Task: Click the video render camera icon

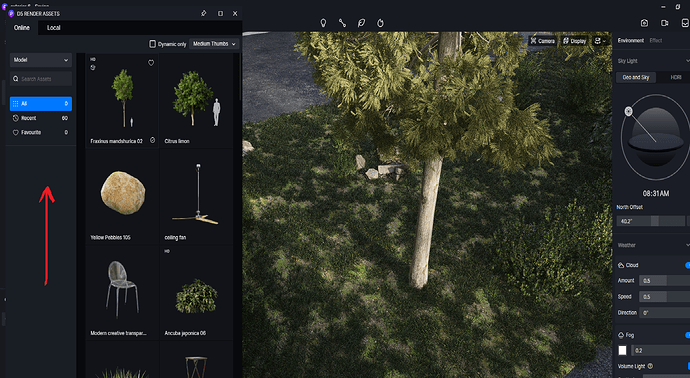Action: 664,23
